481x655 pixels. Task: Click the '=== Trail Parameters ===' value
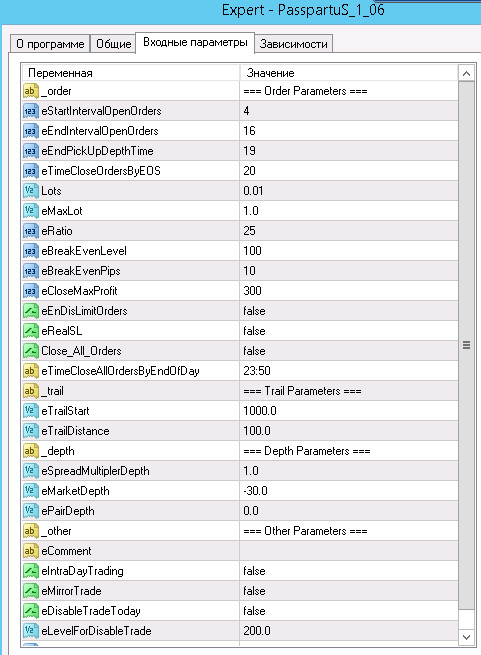(303, 391)
